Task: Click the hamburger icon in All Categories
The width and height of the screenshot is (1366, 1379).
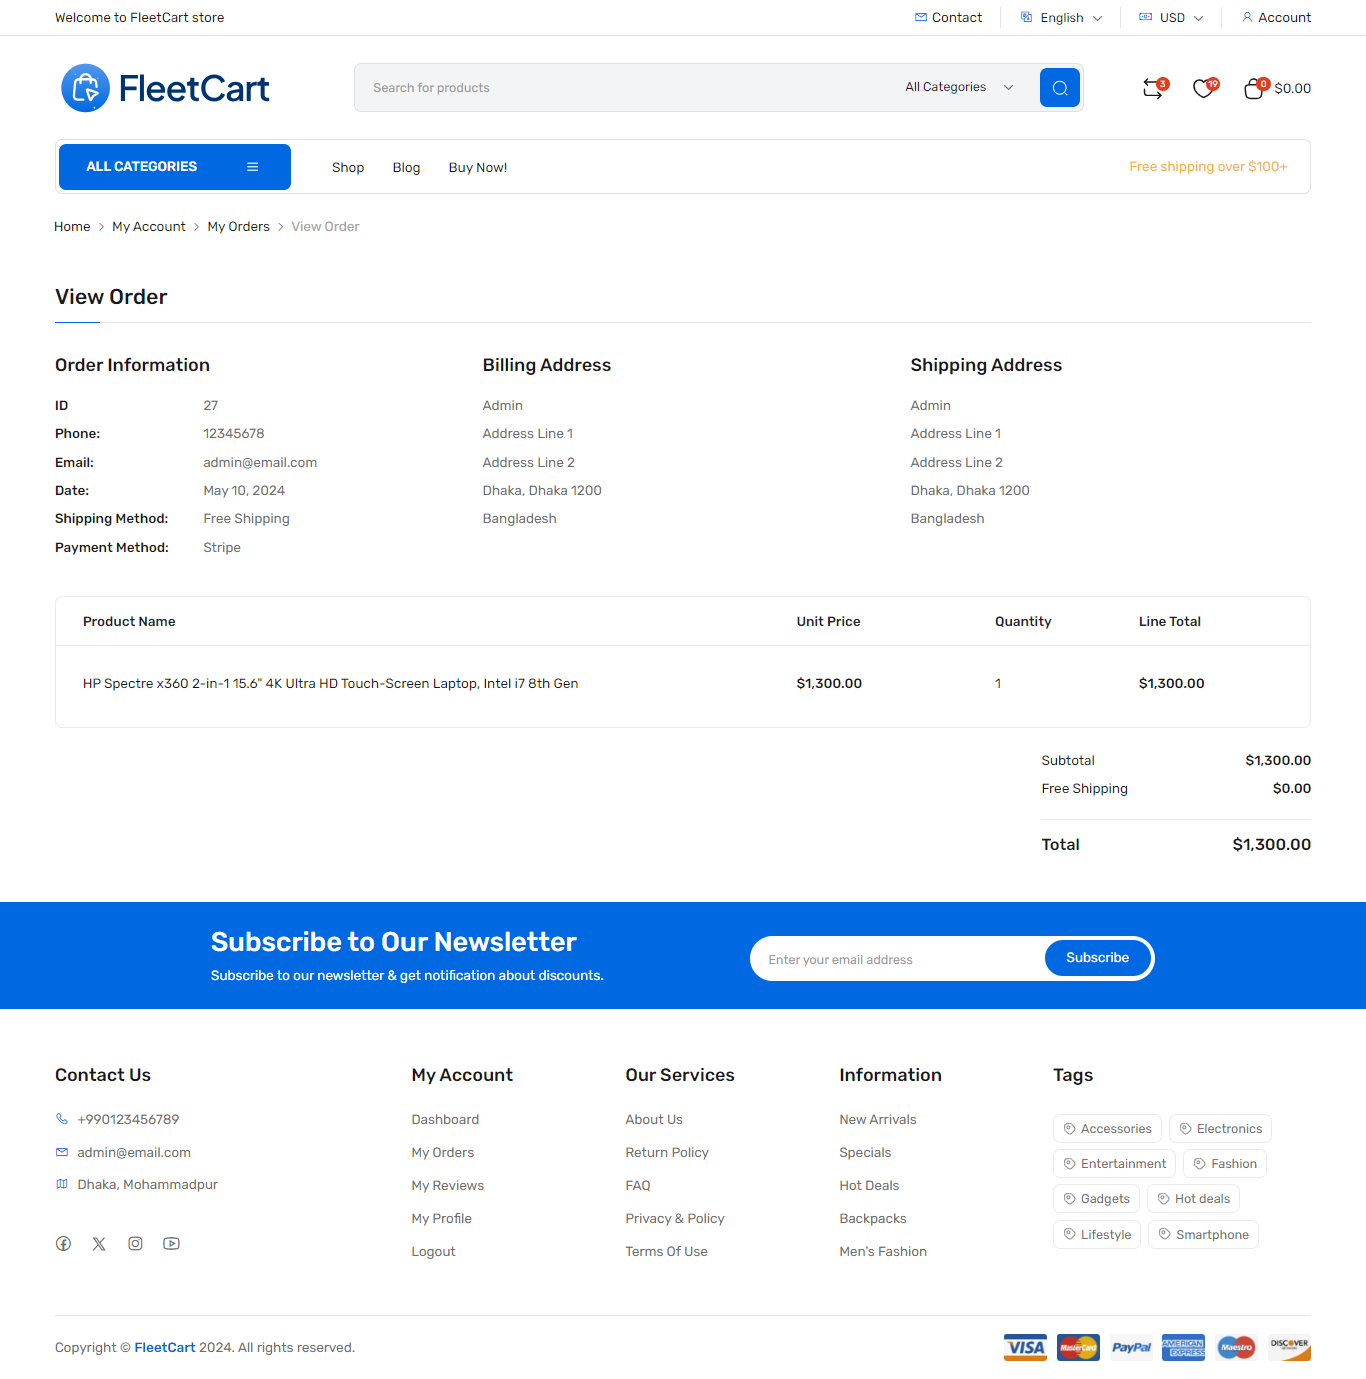Action: (x=253, y=167)
